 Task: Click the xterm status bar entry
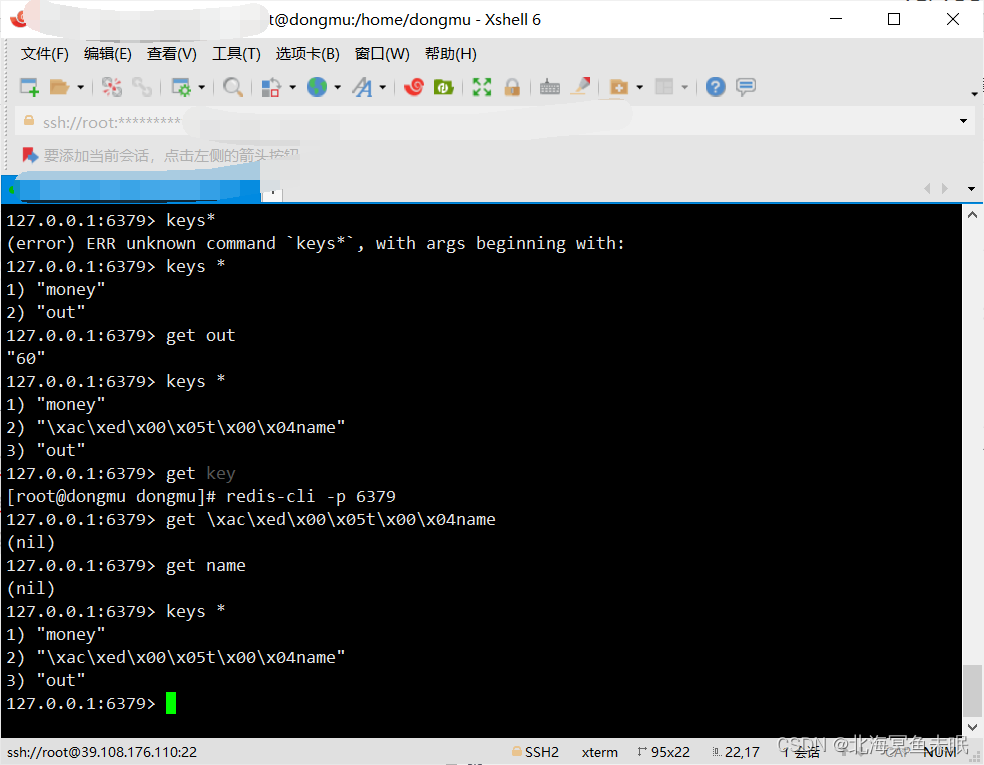pos(599,752)
